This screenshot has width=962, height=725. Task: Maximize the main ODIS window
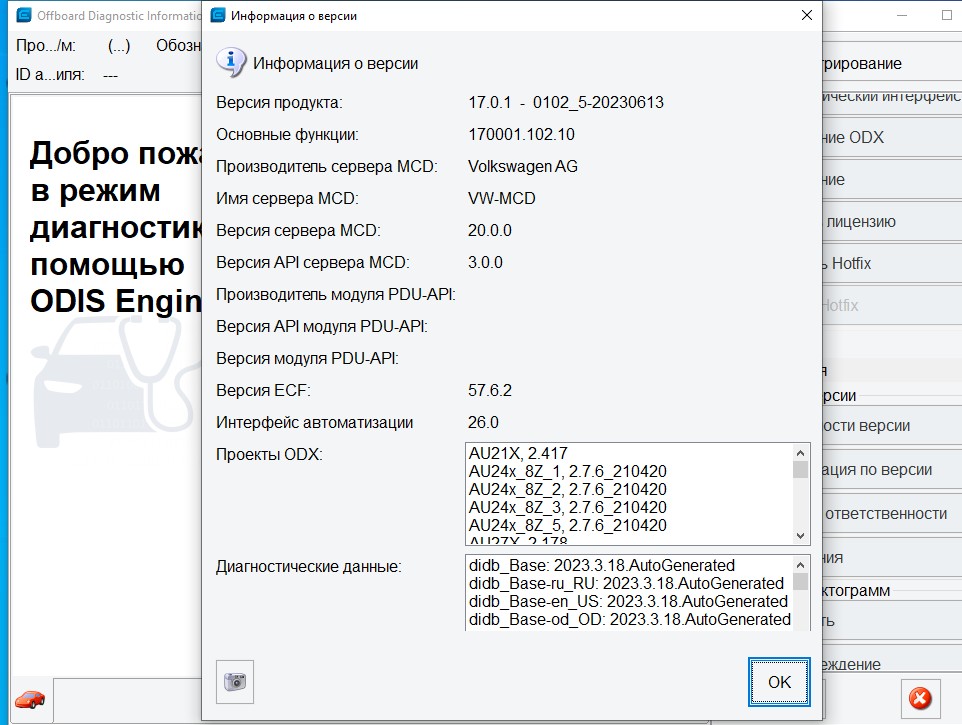[946, 16]
